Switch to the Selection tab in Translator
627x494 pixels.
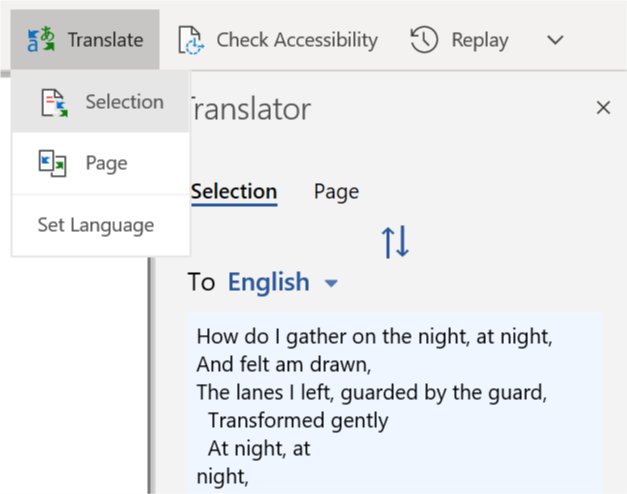click(234, 192)
